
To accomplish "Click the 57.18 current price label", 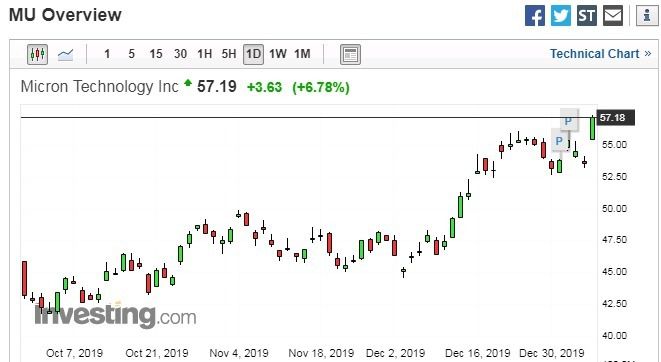I will click(615, 118).
